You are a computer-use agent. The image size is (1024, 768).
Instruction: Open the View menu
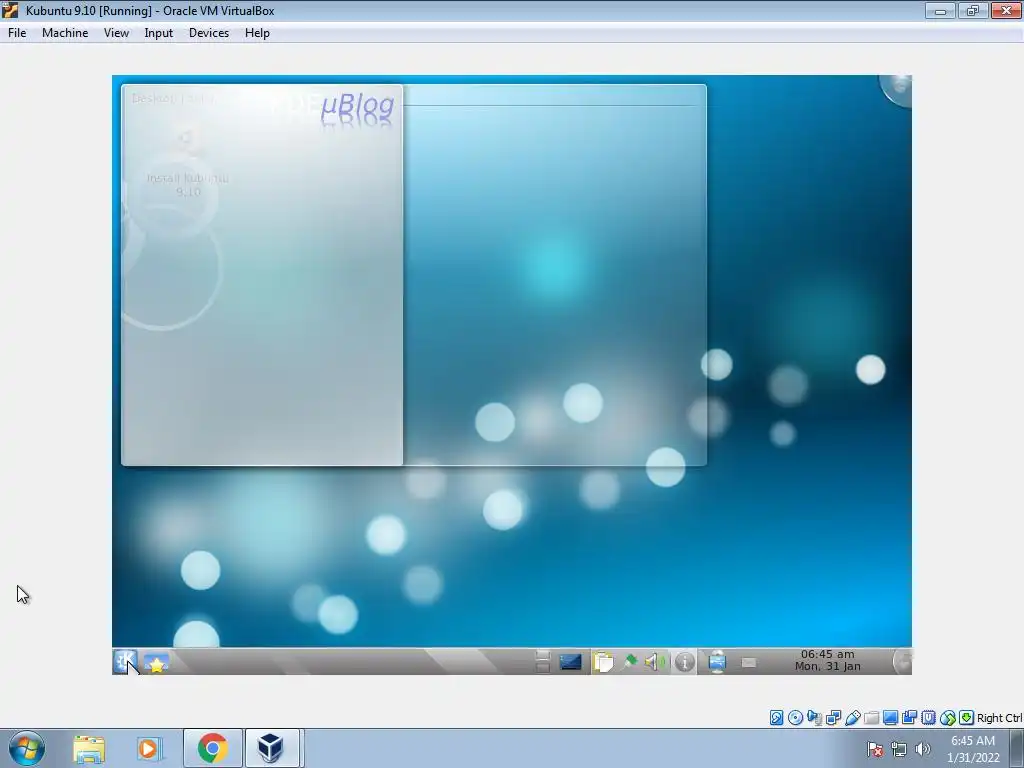[x=116, y=33]
